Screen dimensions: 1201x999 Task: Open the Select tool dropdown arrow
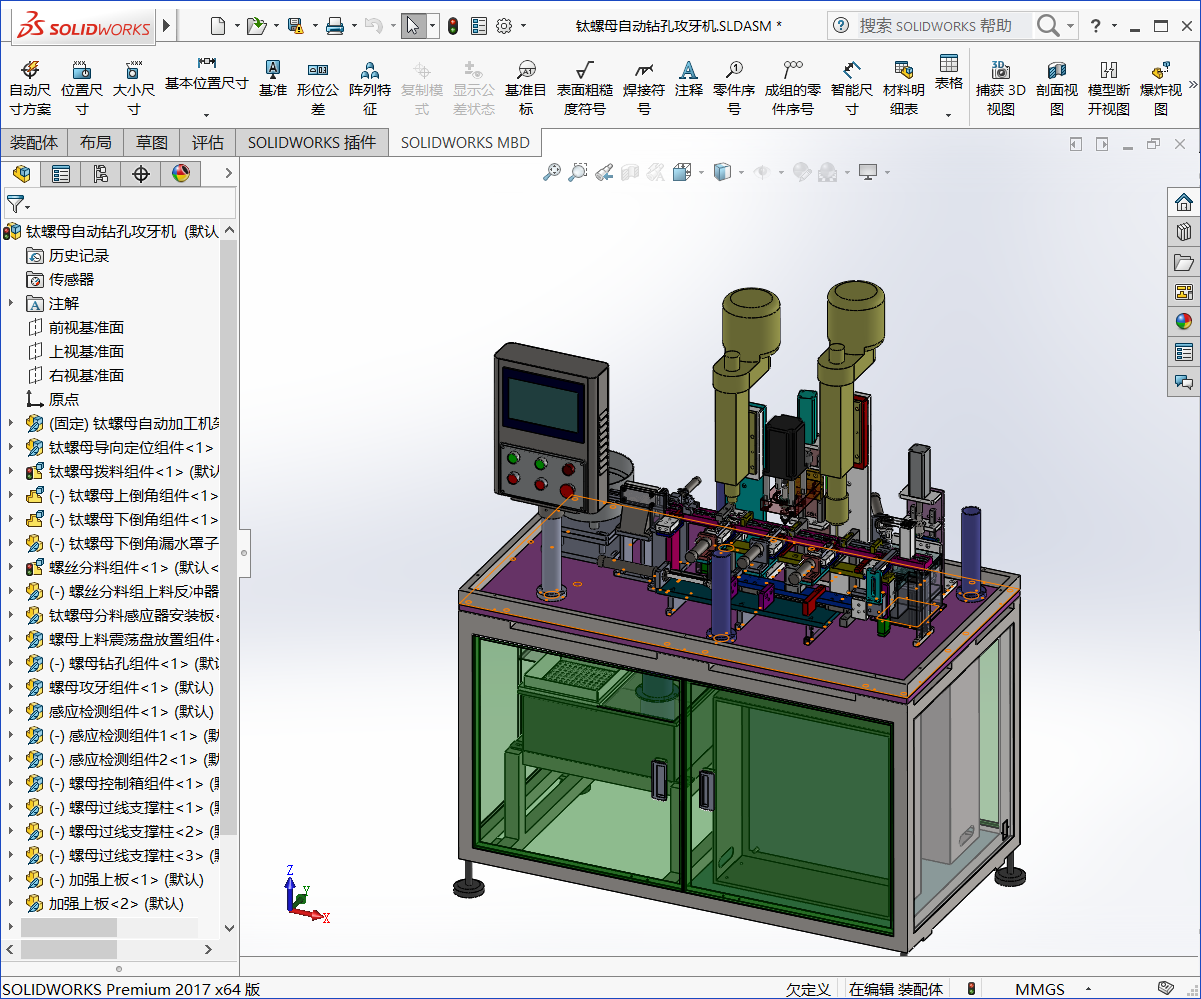pyautogui.click(x=433, y=26)
